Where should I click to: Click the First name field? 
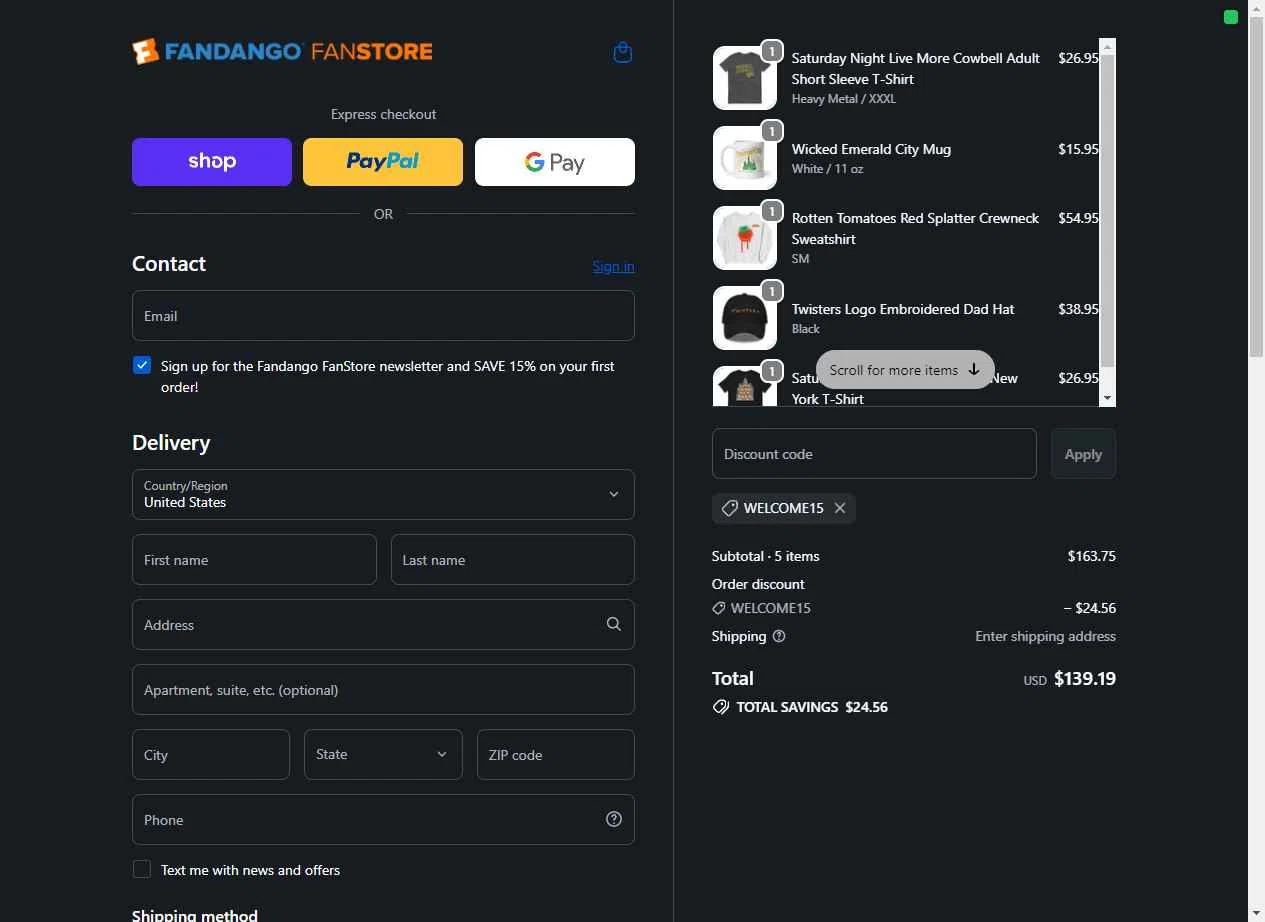point(254,560)
